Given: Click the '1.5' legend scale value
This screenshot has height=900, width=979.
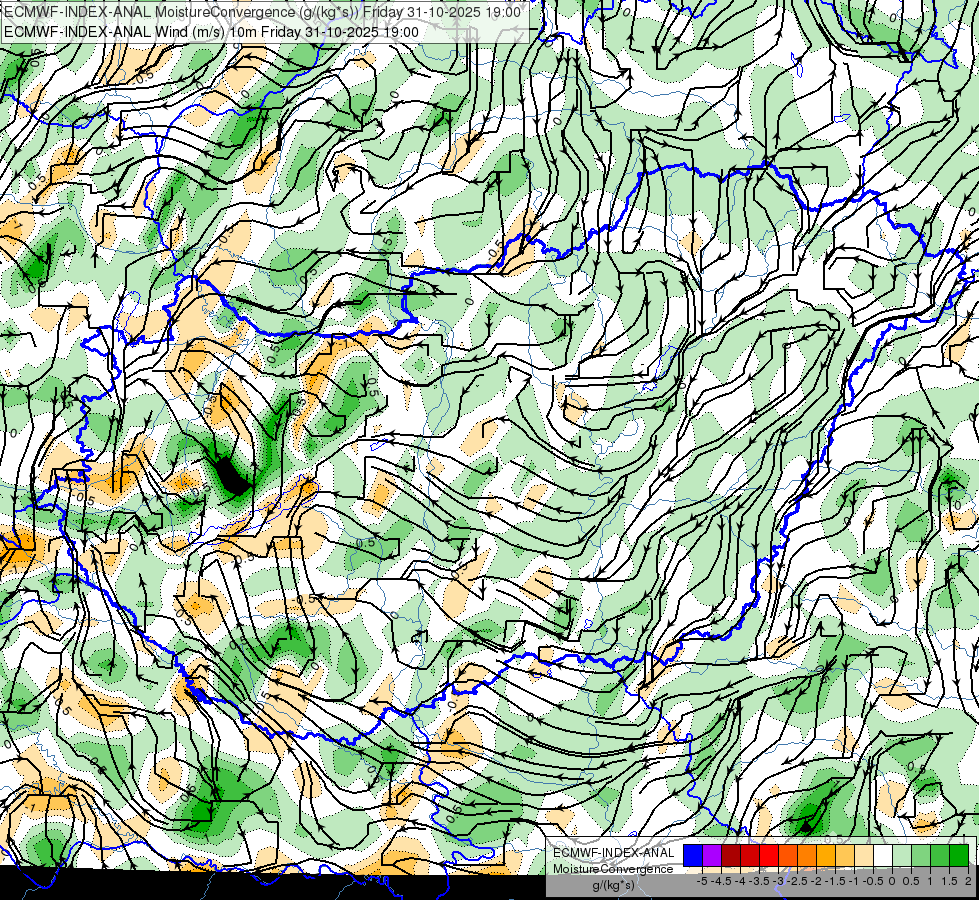Looking at the screenshot, I should [948, 881].
